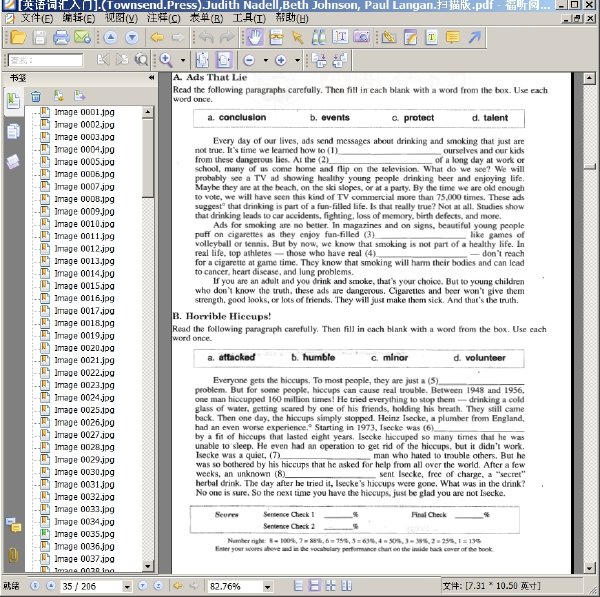The width and height of the screenshot is (600, 597).
Task: Open the 帮助(H) menu
Action: (292, 18)
